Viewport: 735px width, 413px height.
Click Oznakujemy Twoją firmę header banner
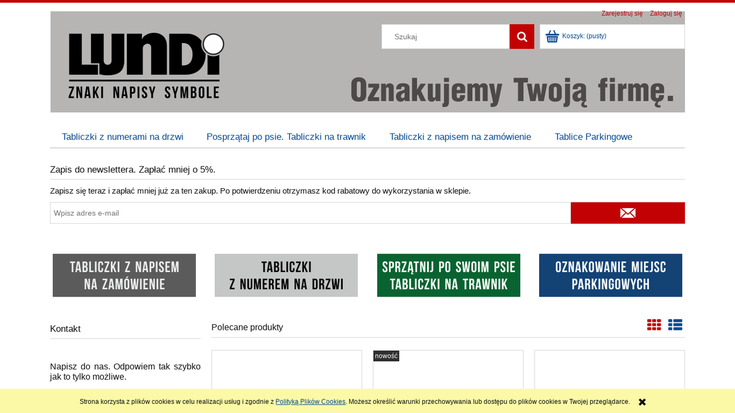(x=512, y=90)
